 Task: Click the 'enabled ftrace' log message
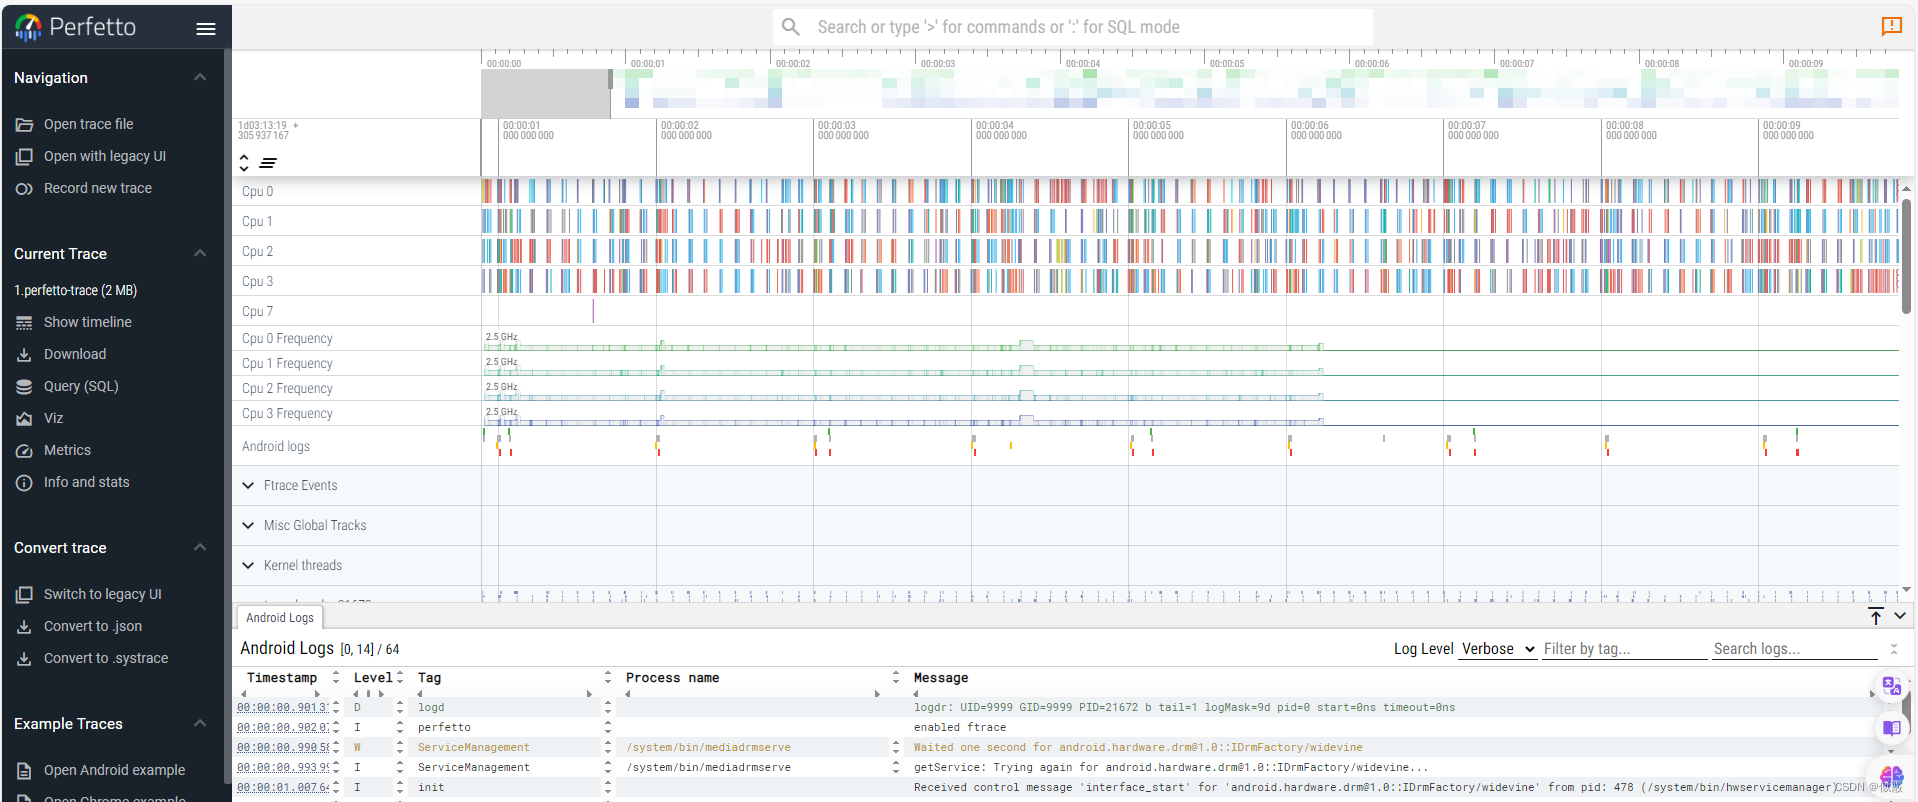[x=960, y=728]
